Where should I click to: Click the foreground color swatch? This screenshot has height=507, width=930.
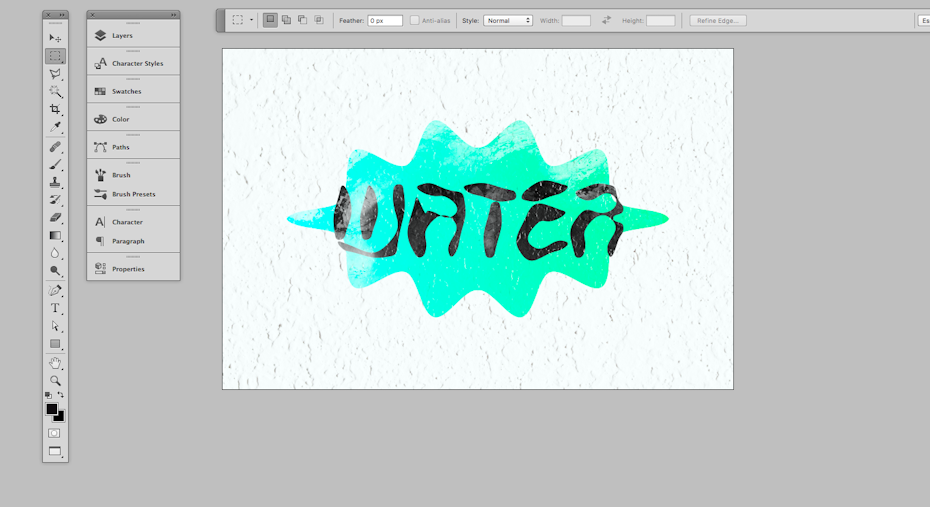(52, 409)
